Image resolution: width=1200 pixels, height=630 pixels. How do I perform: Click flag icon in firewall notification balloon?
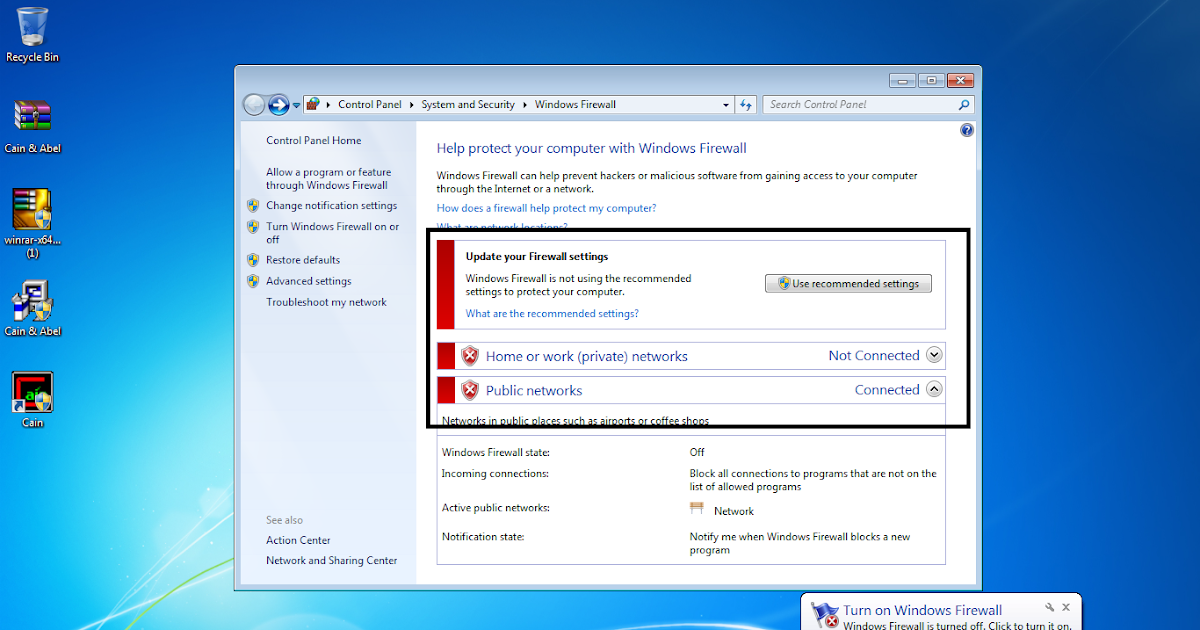pyautogui.click(x=825, y=615)
